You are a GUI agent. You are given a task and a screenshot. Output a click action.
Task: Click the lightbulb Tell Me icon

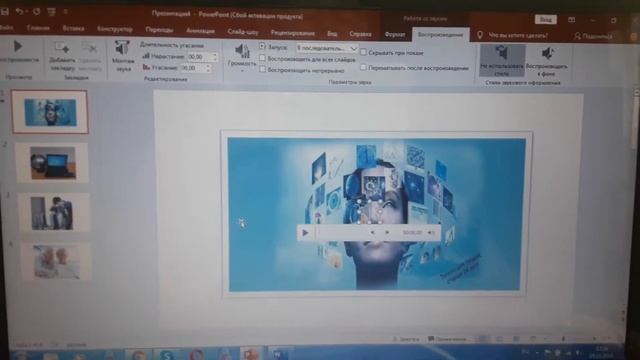[x=480, y=36]
